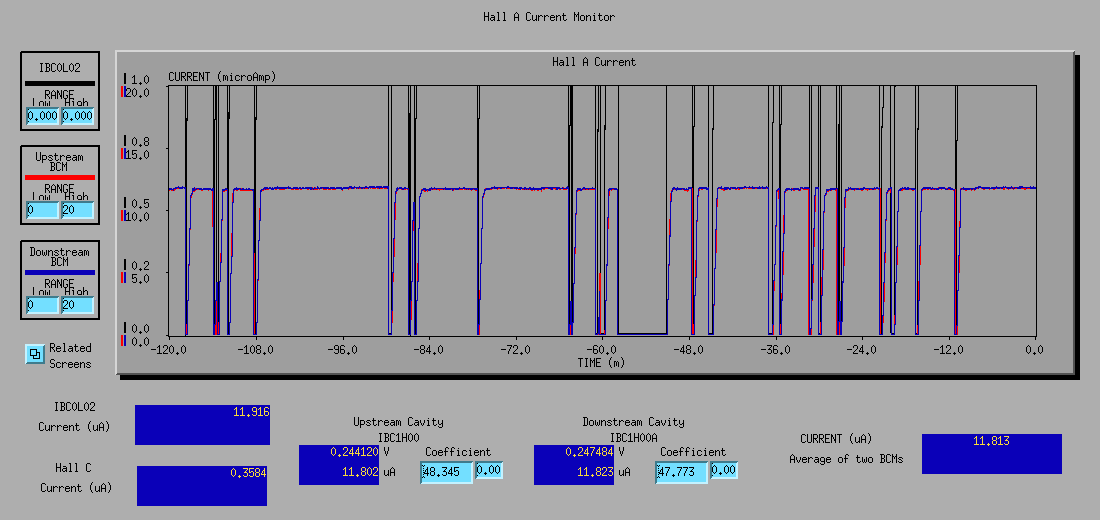Click the IBC1H00 label under Upstream Cavity
Image resolution: width=1100 pixels, height=520 pixels.
(x=398, y=438)
